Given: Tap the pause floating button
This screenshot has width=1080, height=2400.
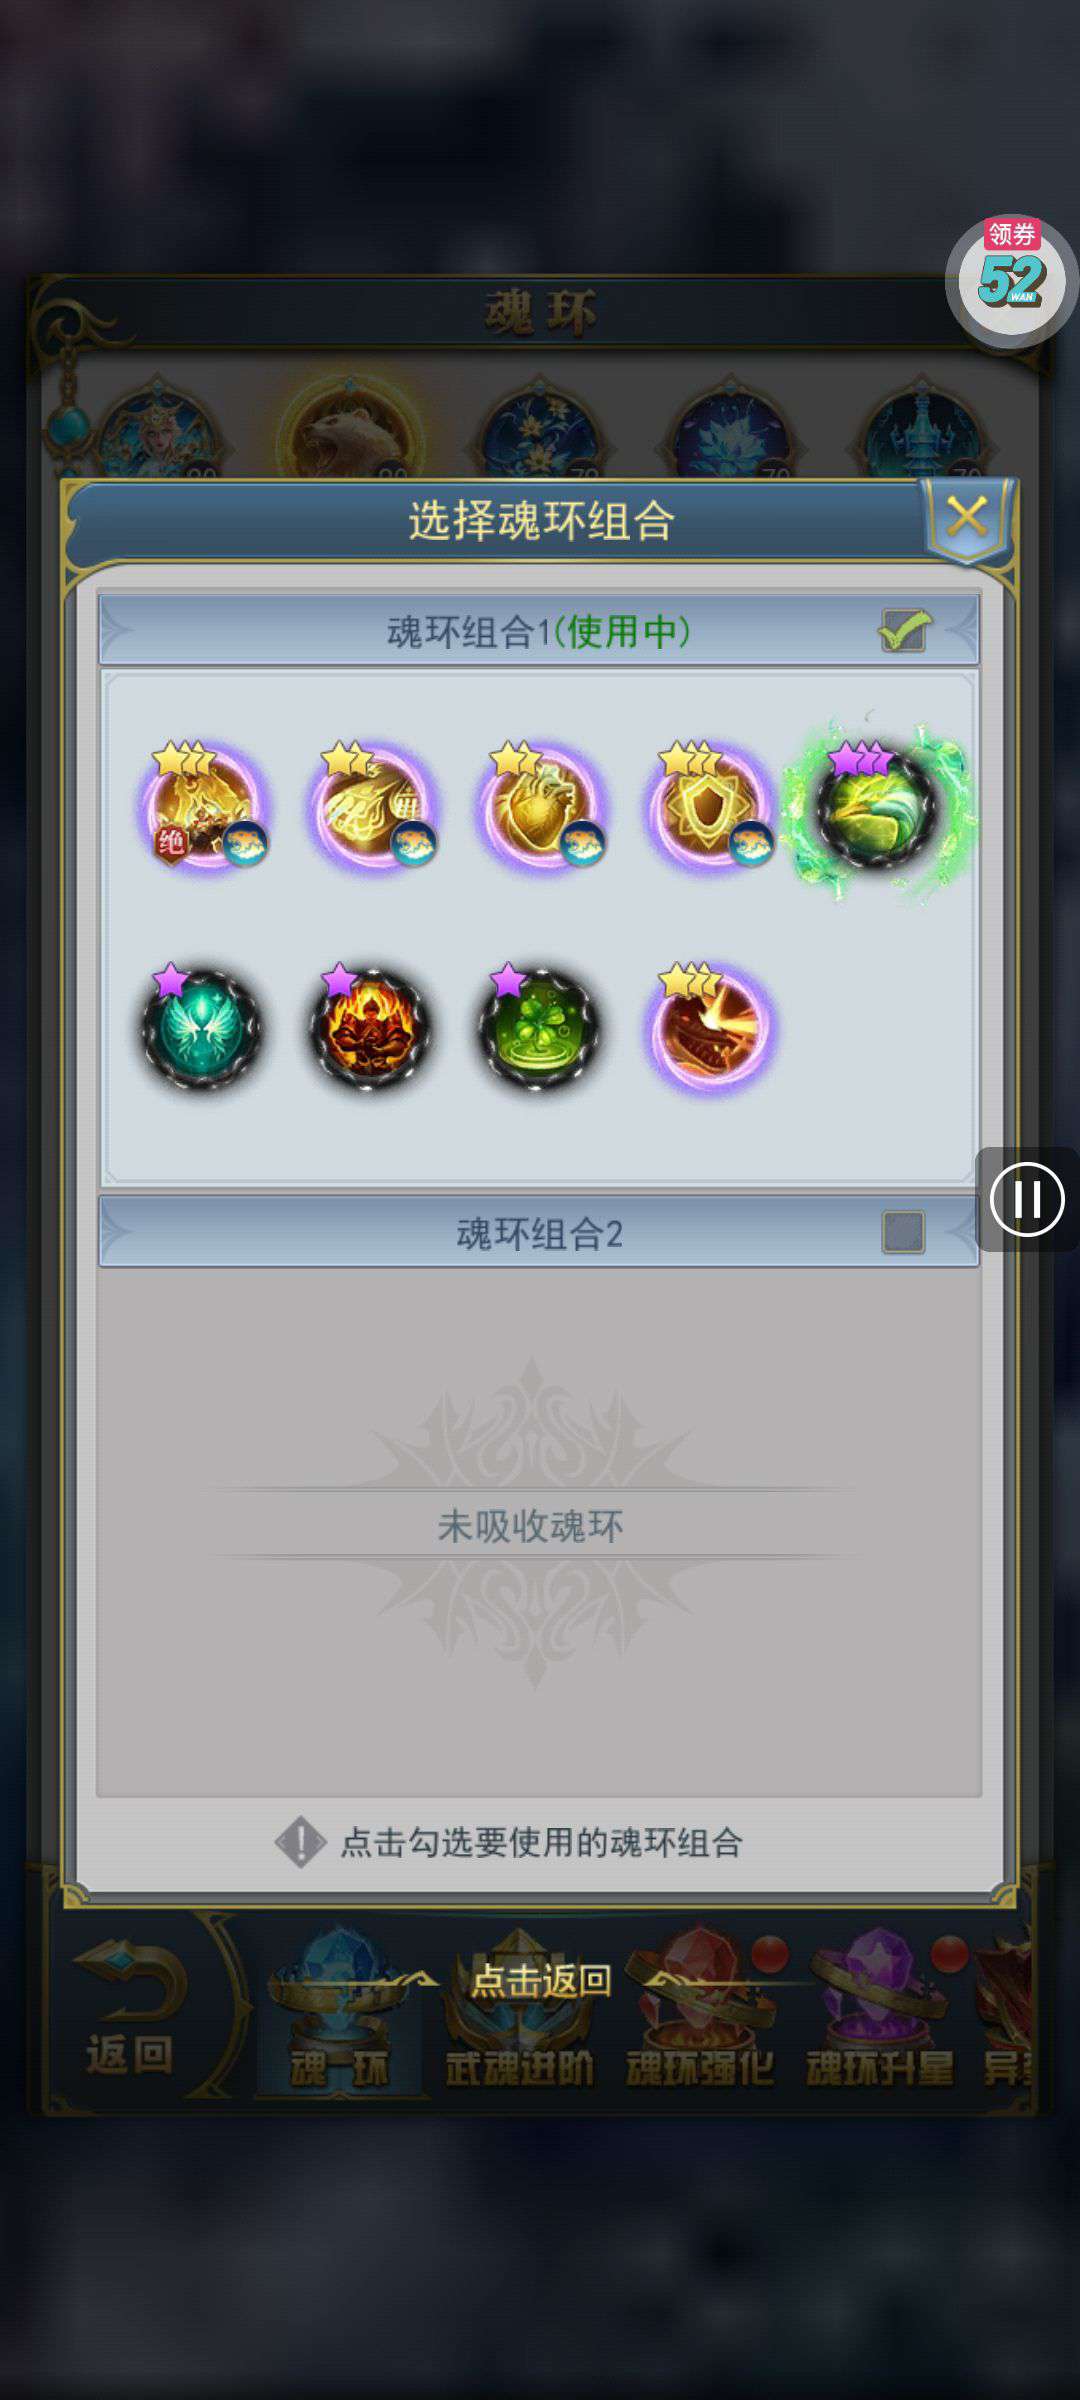Looking at the screenshot, I should (1027, 1199).
